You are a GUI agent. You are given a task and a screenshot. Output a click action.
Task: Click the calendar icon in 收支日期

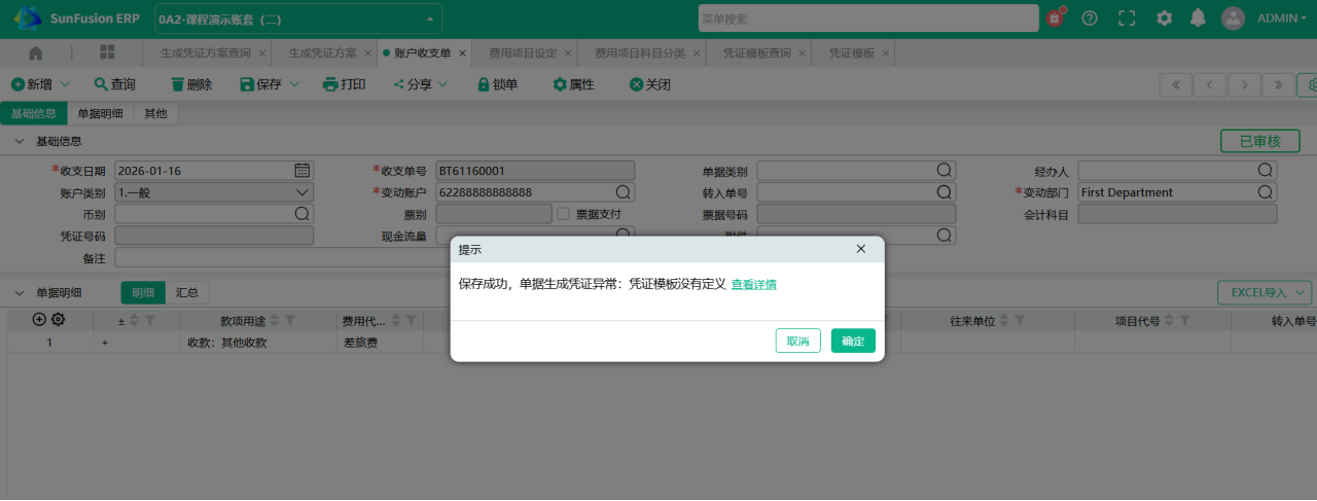(303, 170)
